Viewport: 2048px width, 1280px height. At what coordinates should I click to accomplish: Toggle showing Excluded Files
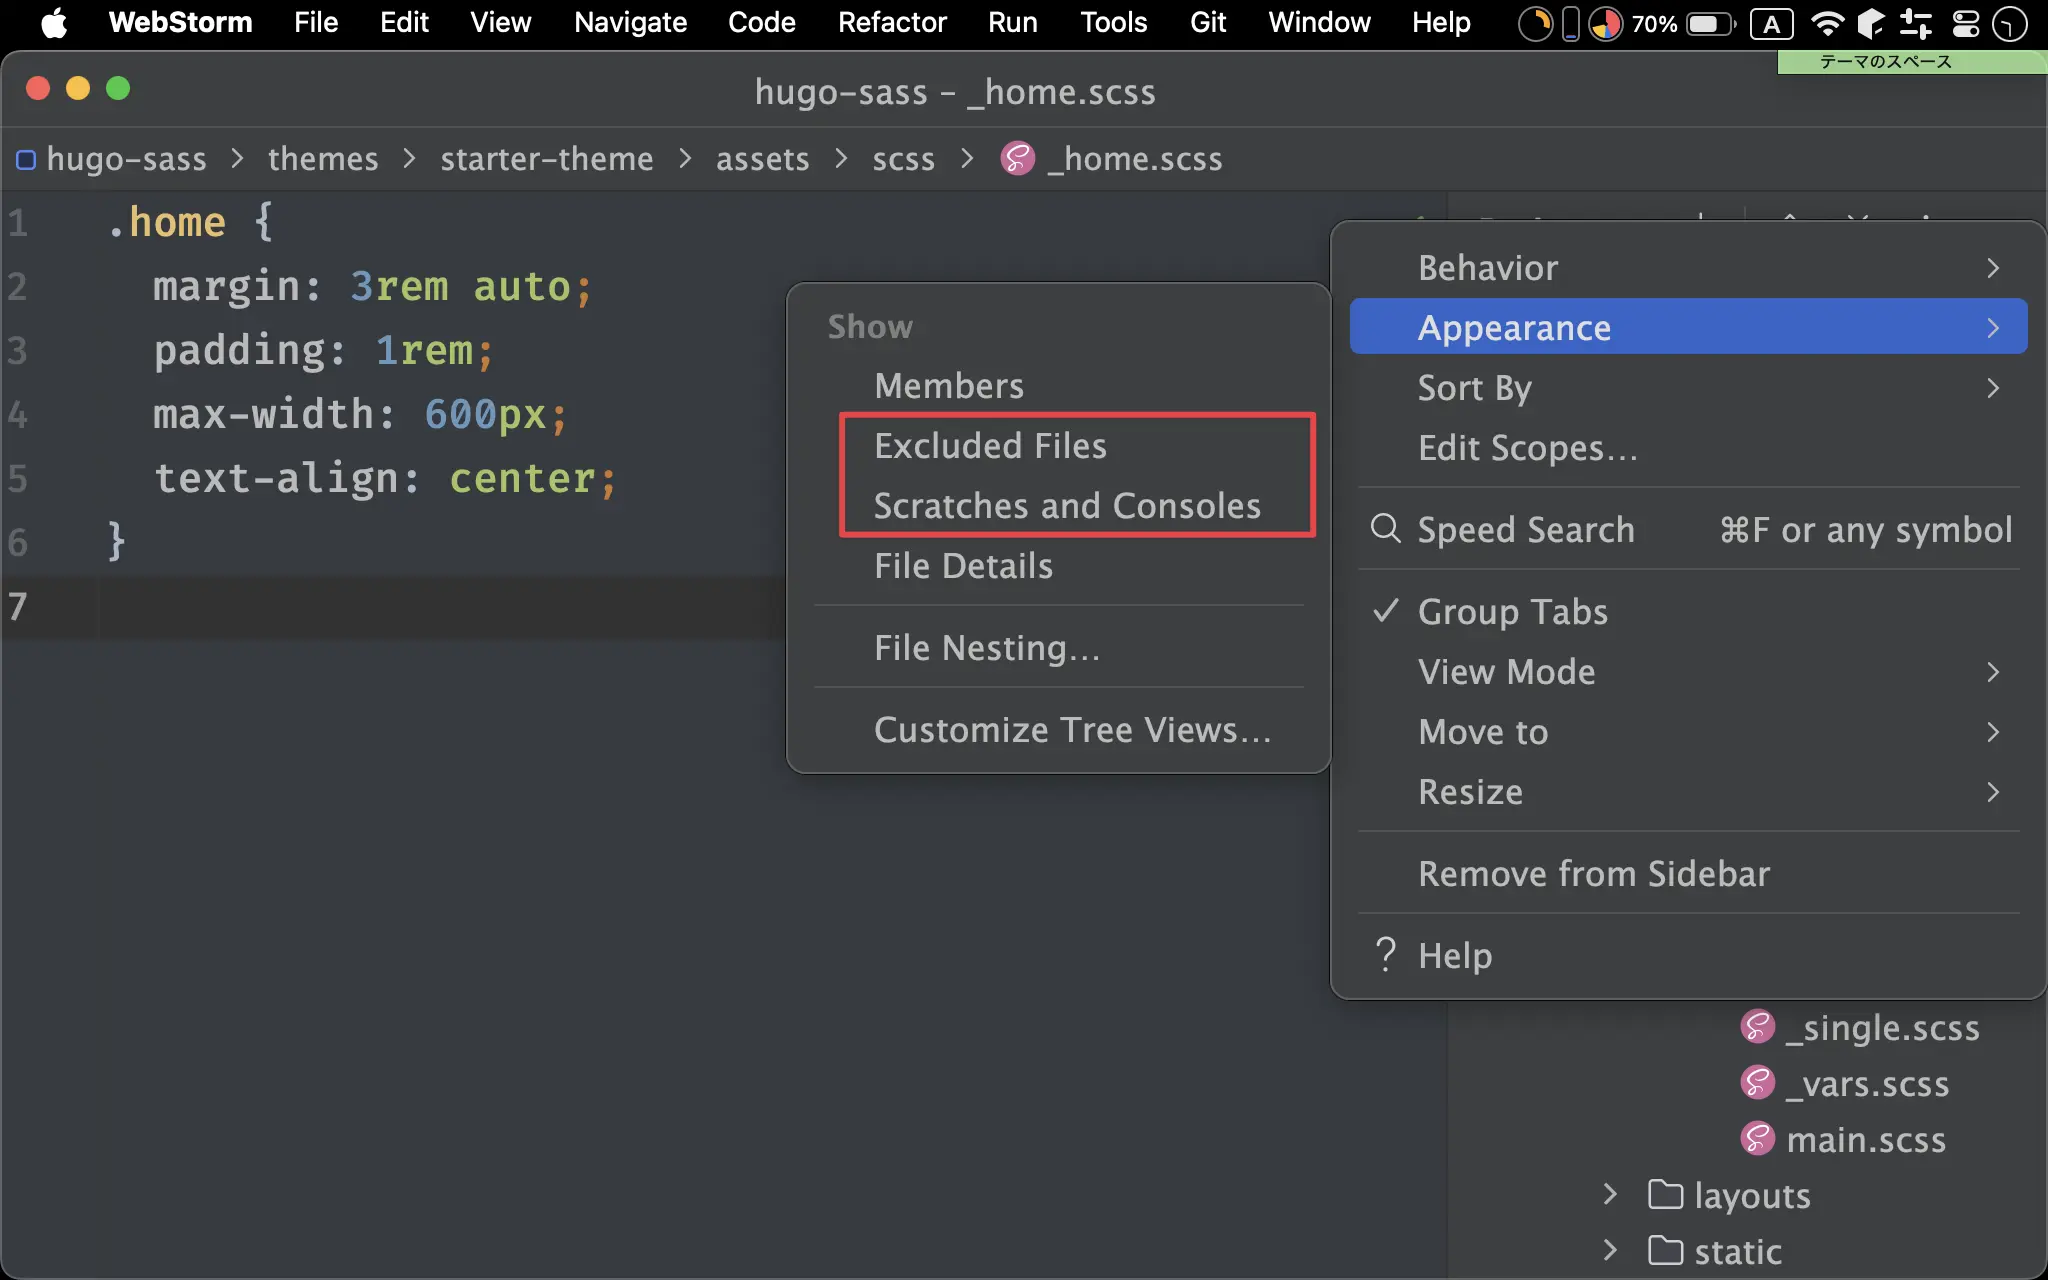click(x=990, y=446)
